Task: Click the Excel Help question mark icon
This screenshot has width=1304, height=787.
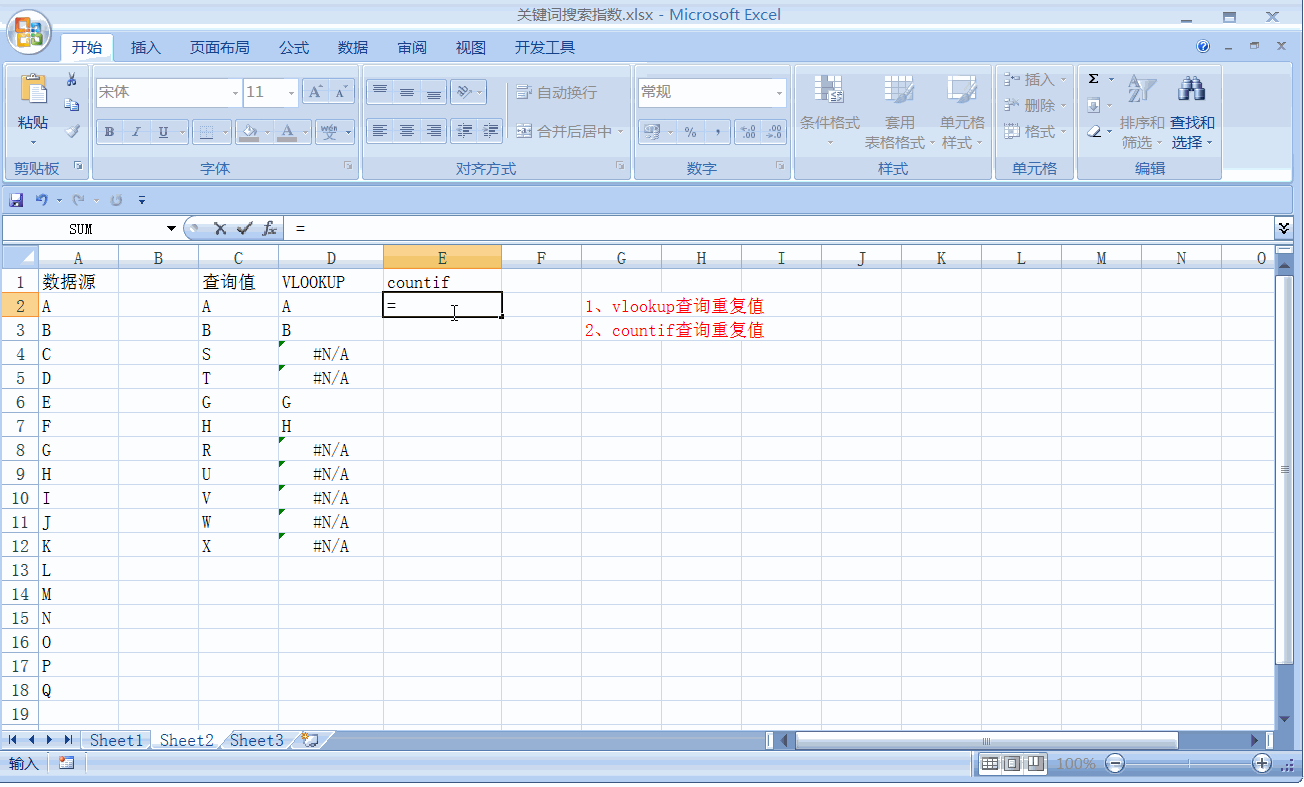Action: pyautogui.click(x=1203, y=46)
